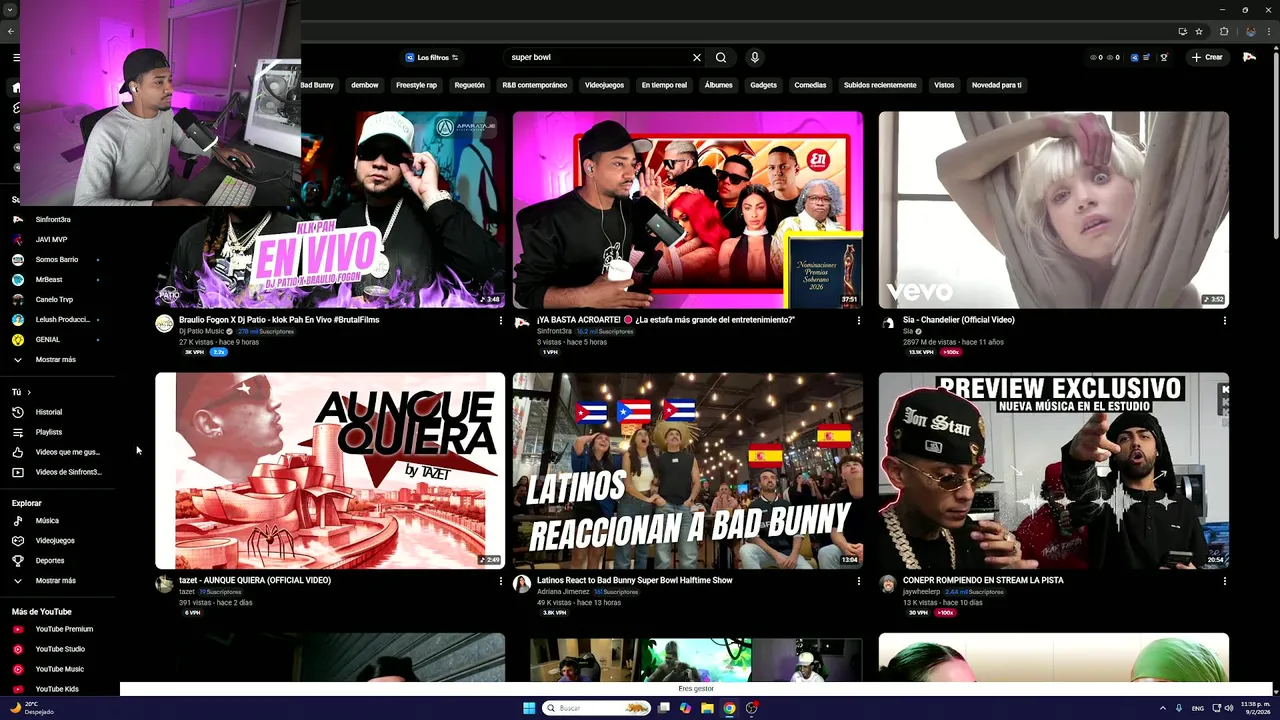Image resolution: width=1280 pixels, height=720 pixels.
Task: Search by voice microphone button
Action: point(755,57)
